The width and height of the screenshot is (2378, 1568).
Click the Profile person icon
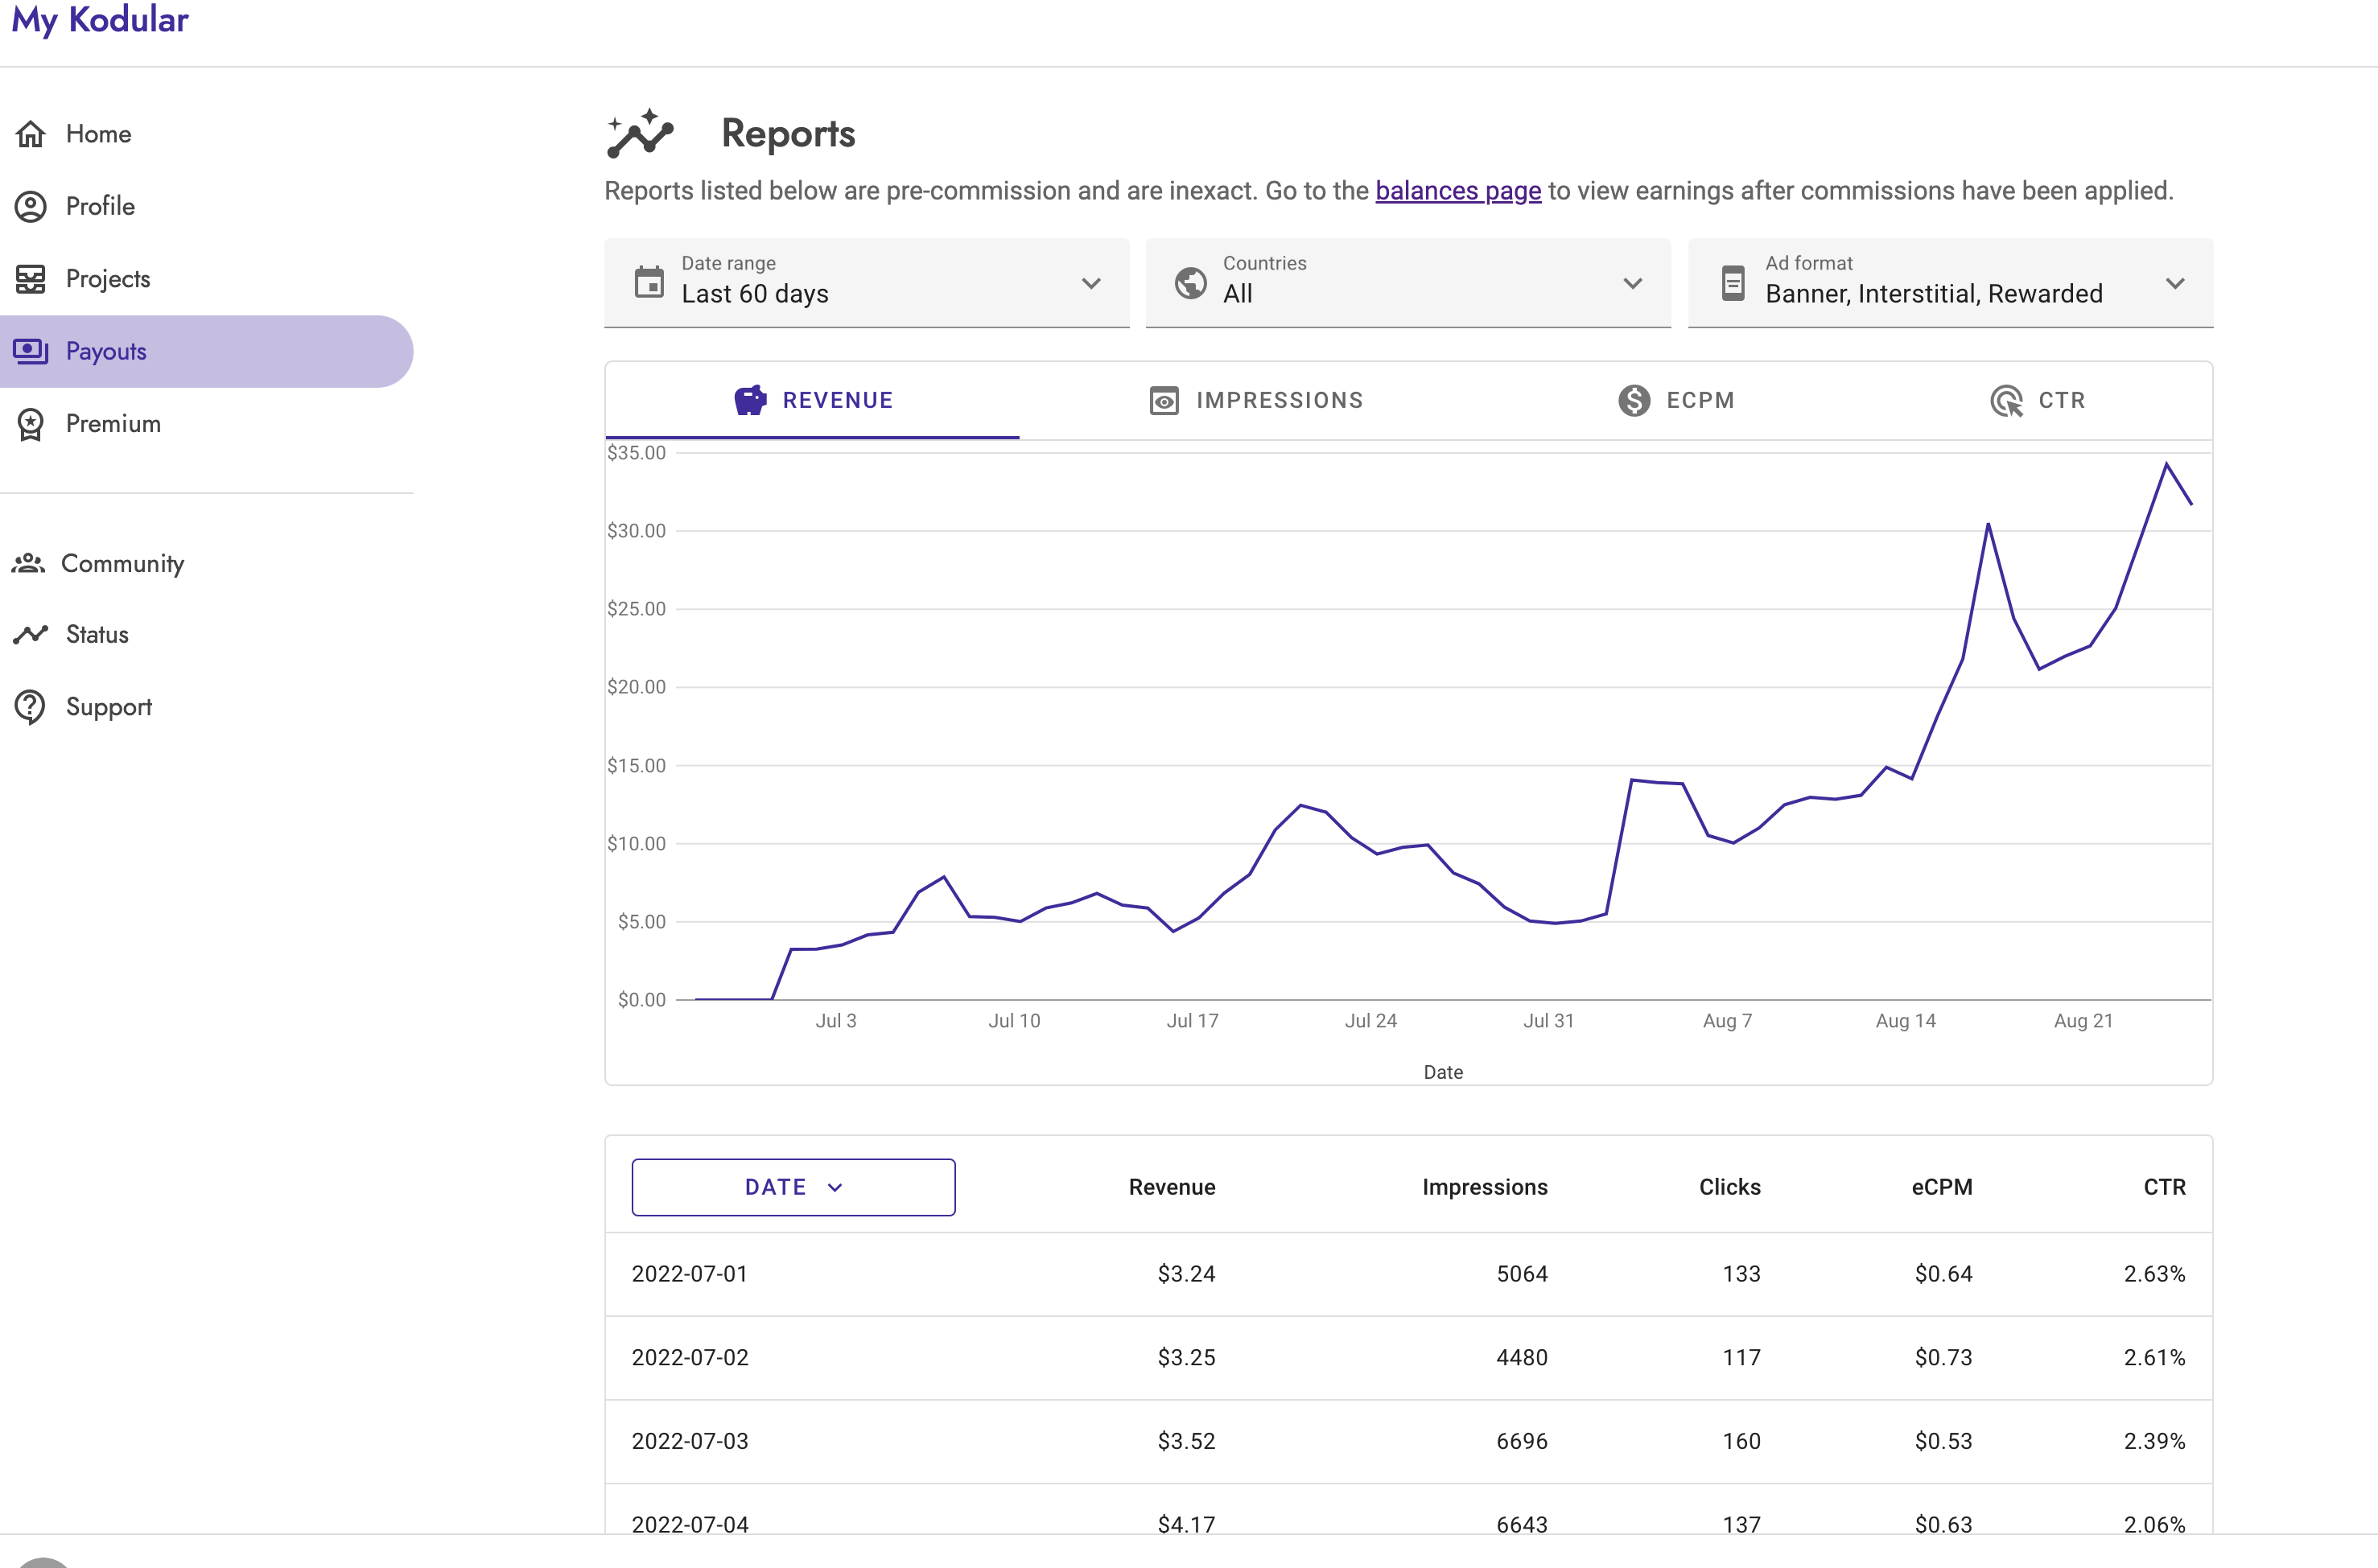point(31,206)
